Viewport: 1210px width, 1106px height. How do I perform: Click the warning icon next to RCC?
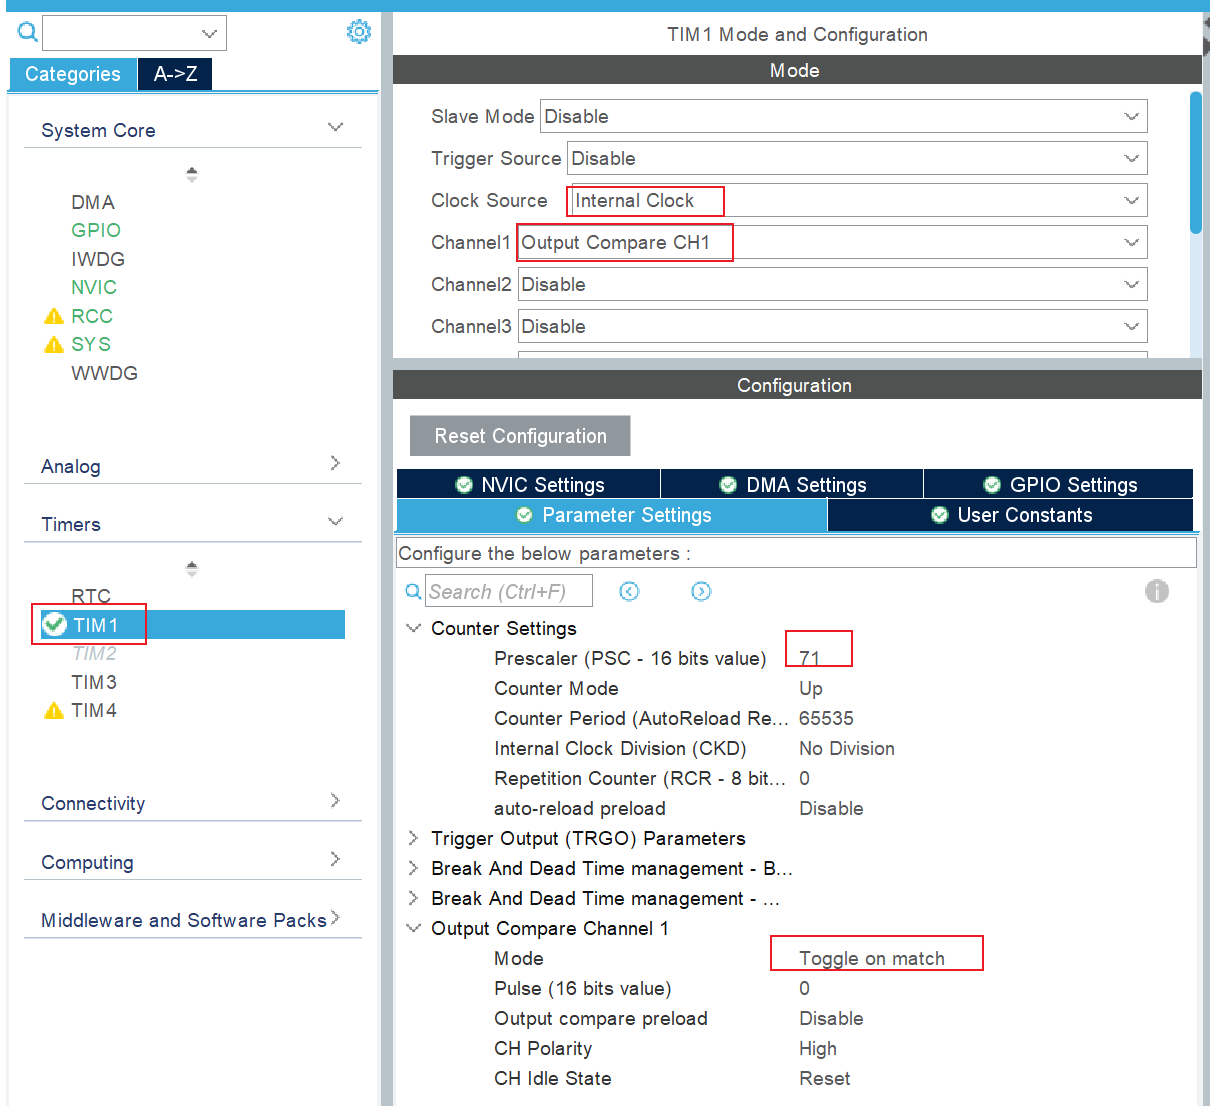54,316
